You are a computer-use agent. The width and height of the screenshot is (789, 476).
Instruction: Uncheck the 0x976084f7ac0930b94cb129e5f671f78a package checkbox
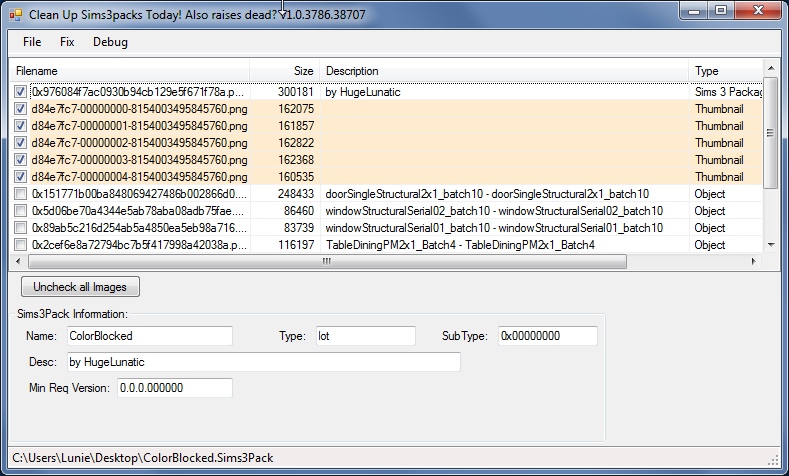[x=21, y=92]
